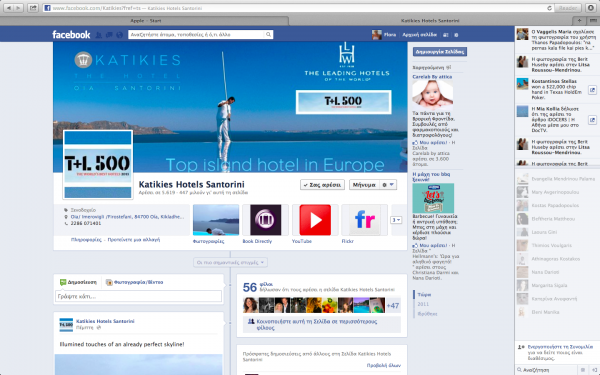Click the hotel address link
The height and width of the screenshot is (375, 600).
[127, 217]
